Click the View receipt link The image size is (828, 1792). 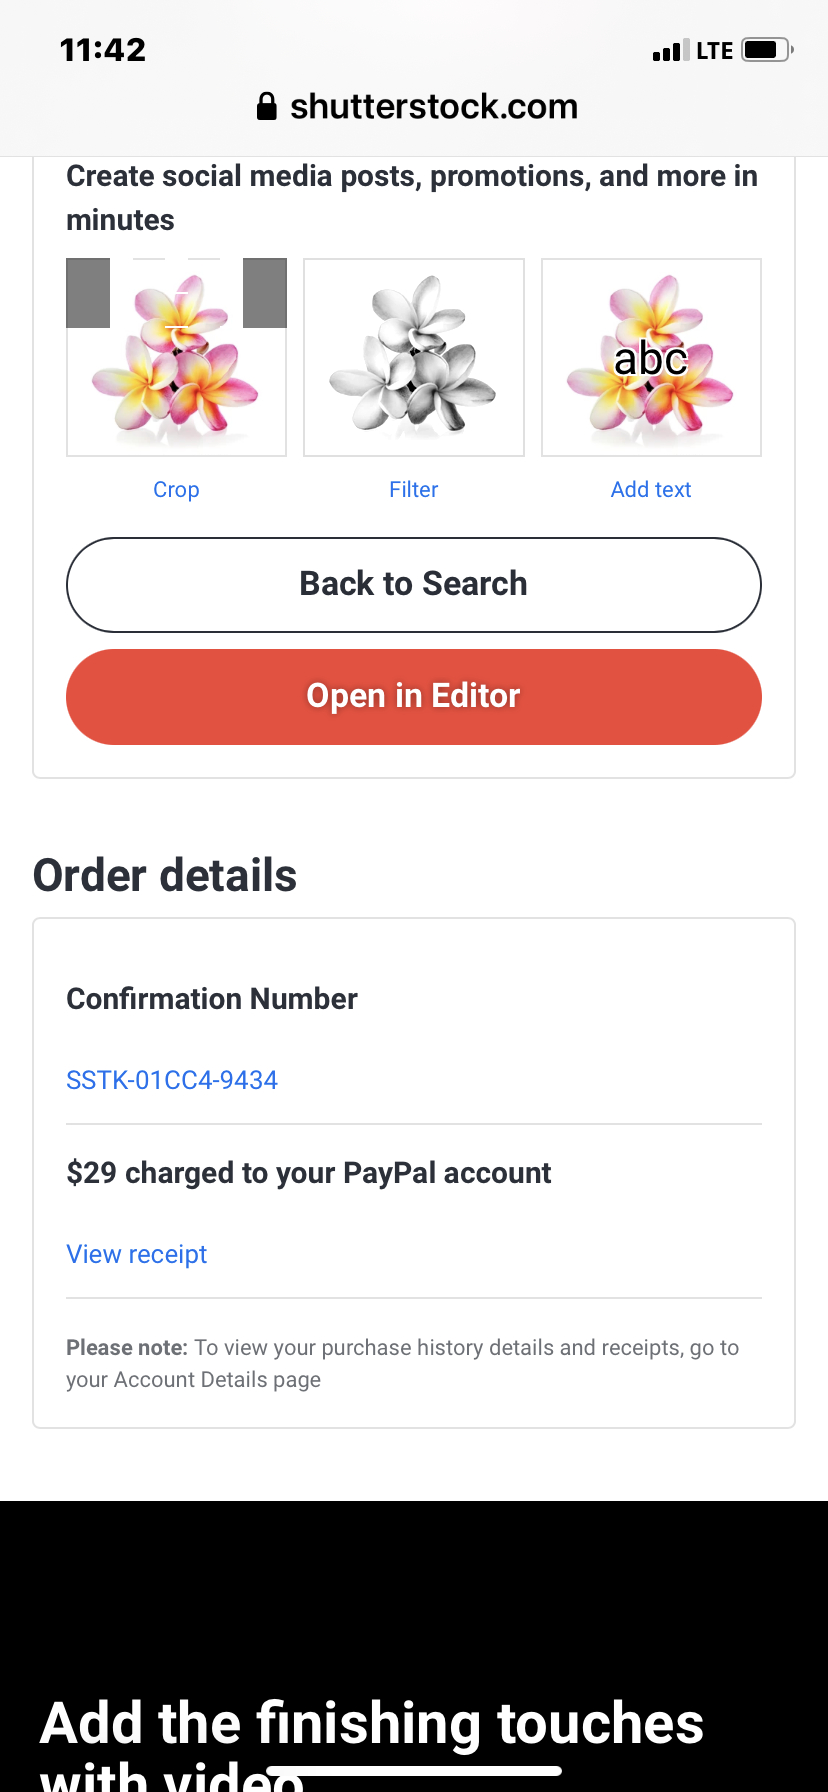136,1253
